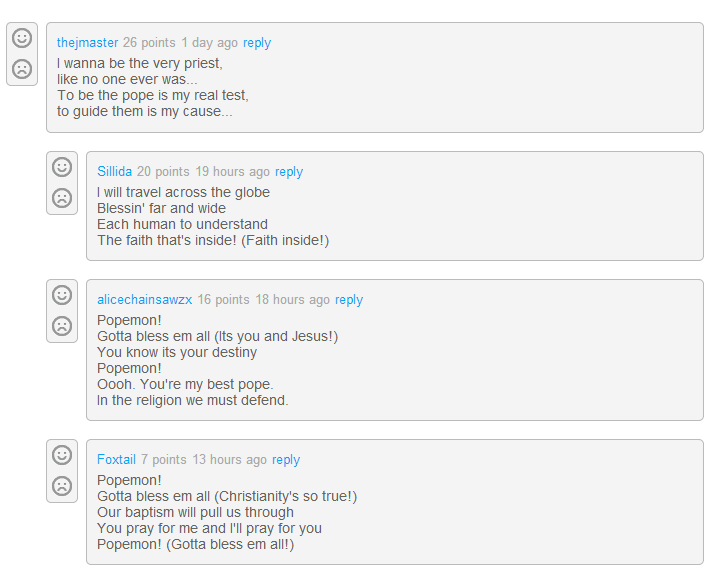The height and width of the screenshot is (568, 711).
Task: Click the smiley face on Sillida's comment
Action: pos(62,167)
